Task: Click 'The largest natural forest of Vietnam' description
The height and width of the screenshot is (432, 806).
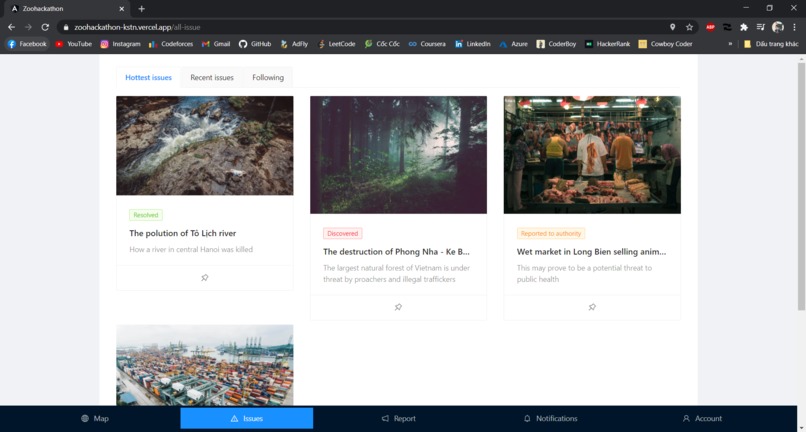Action: click(396, 274)
